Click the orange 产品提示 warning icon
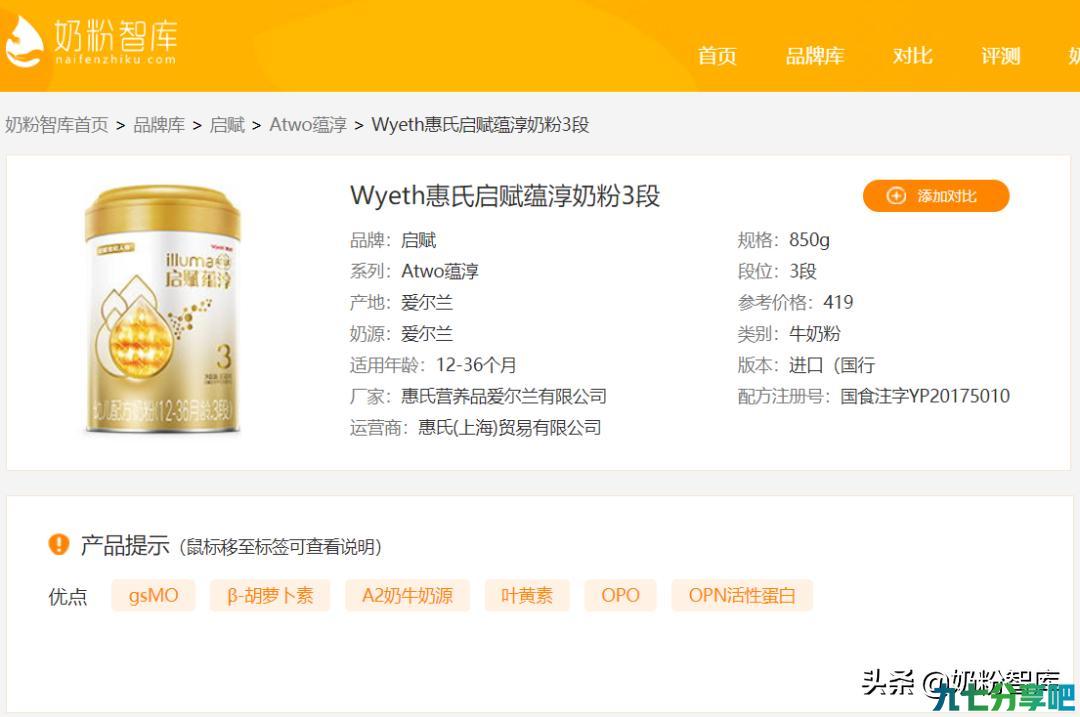 (59, 544)
